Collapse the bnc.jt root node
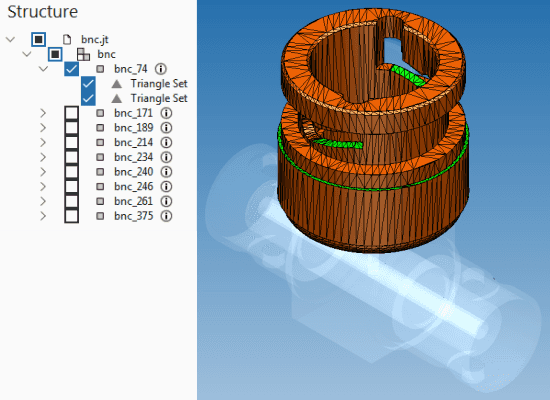This screenshot has height=400, width=550. (x=11, y=39)
